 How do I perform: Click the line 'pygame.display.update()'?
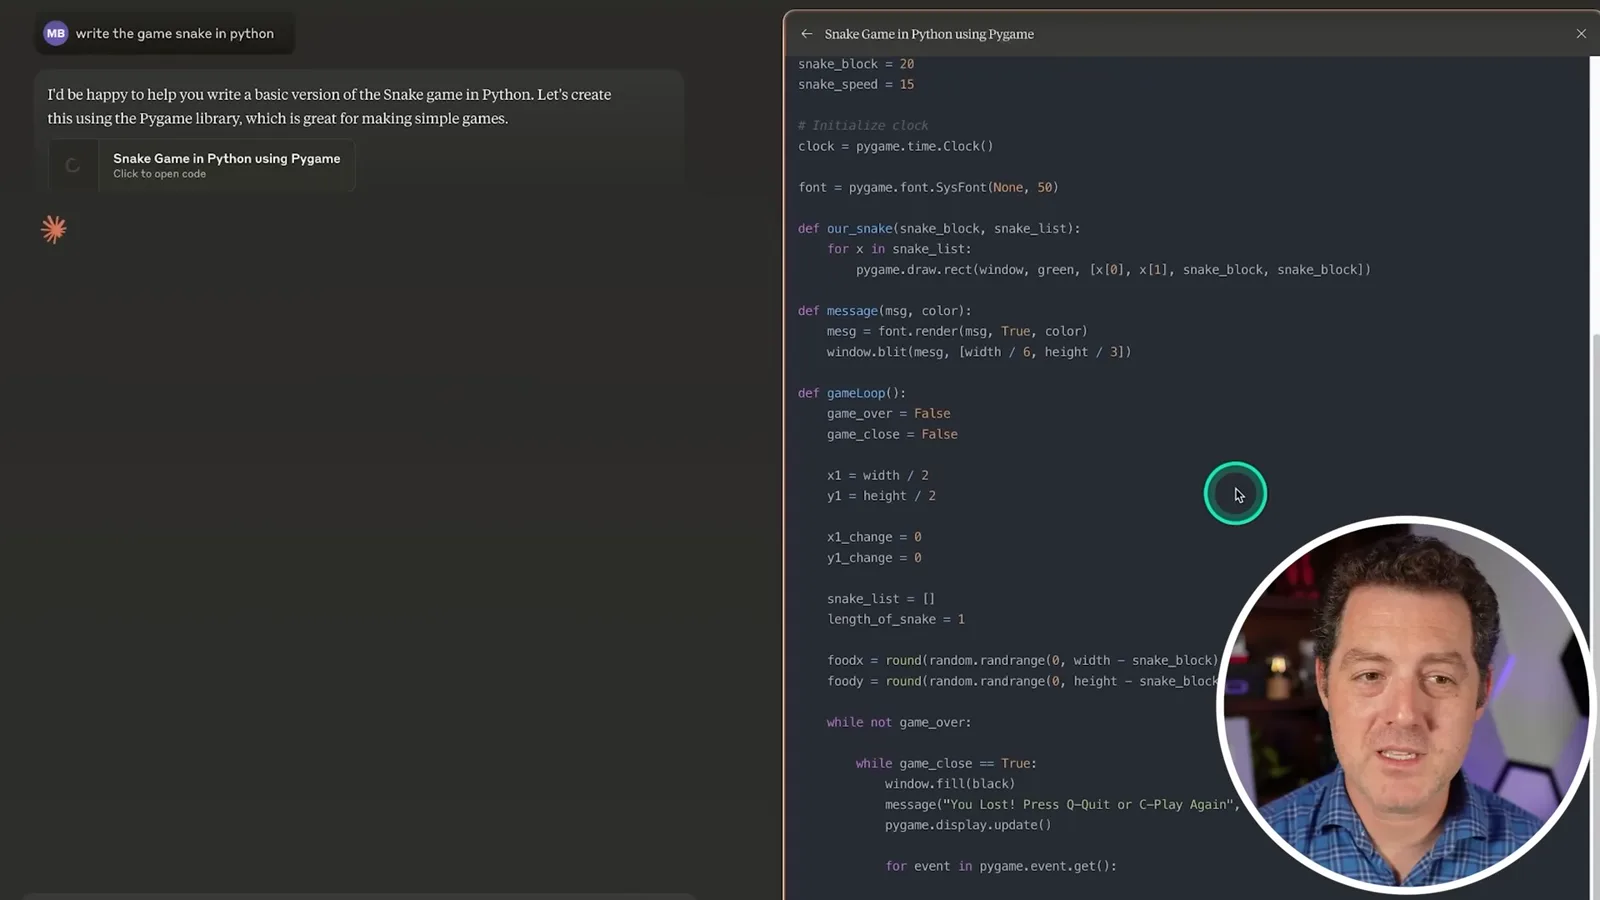[x=968, y=825]
